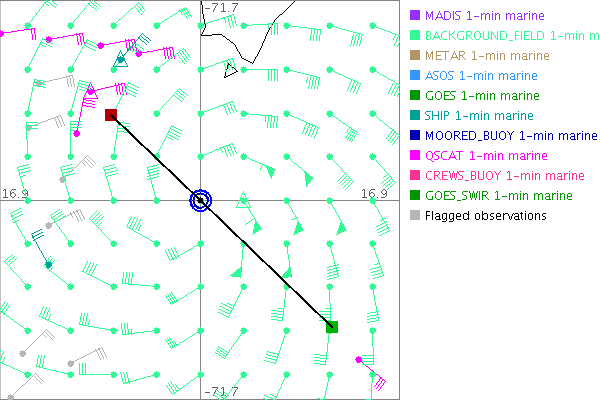Click the light blue ASOS legend swatch

click(415, 76)
